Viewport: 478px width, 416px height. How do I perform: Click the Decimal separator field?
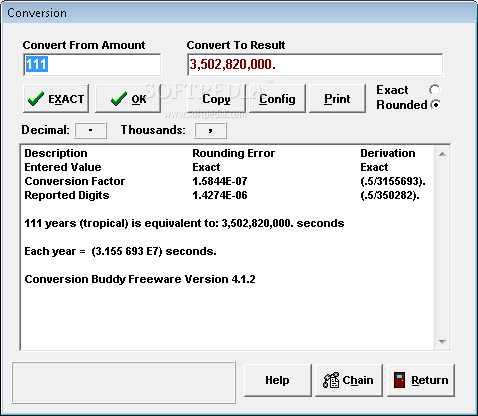91,130
